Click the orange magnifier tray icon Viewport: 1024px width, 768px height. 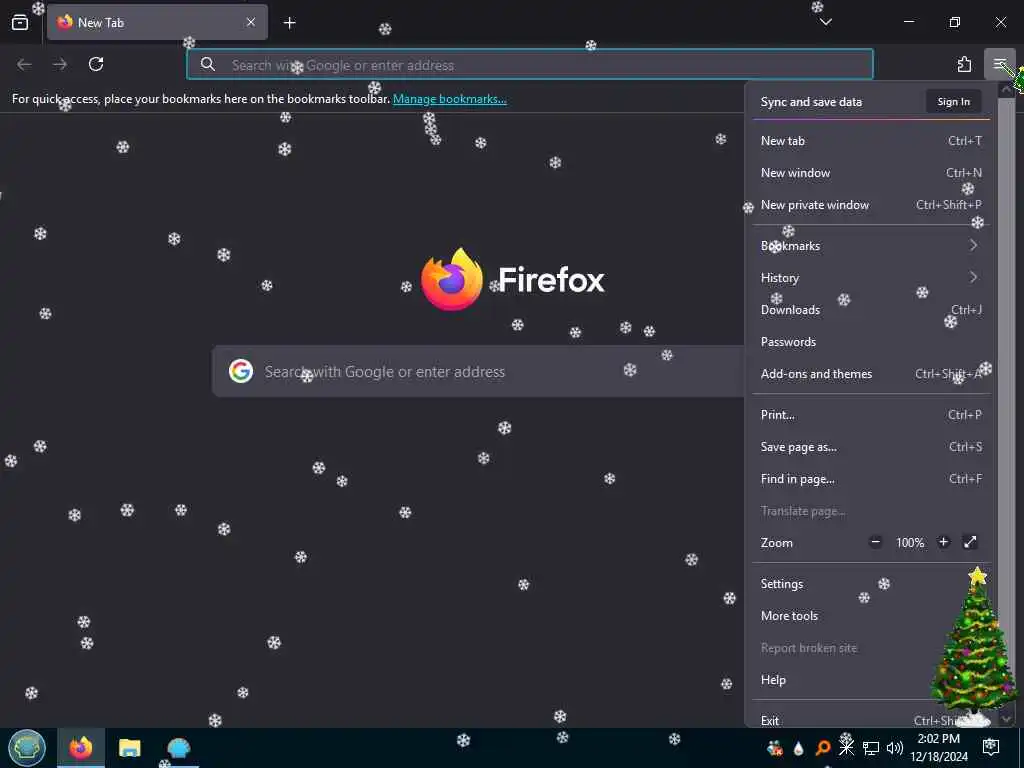pos(823,748)
